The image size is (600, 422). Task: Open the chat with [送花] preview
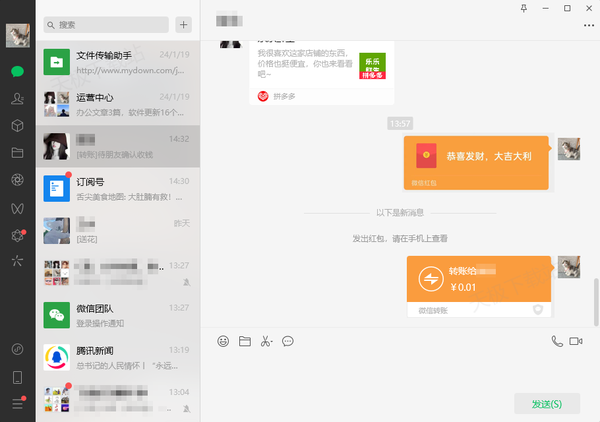(118, 231)
